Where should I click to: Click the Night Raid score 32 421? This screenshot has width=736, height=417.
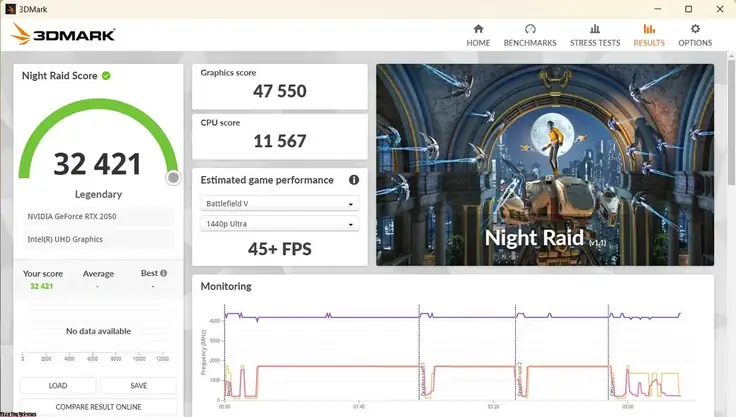tap(98, 164)
